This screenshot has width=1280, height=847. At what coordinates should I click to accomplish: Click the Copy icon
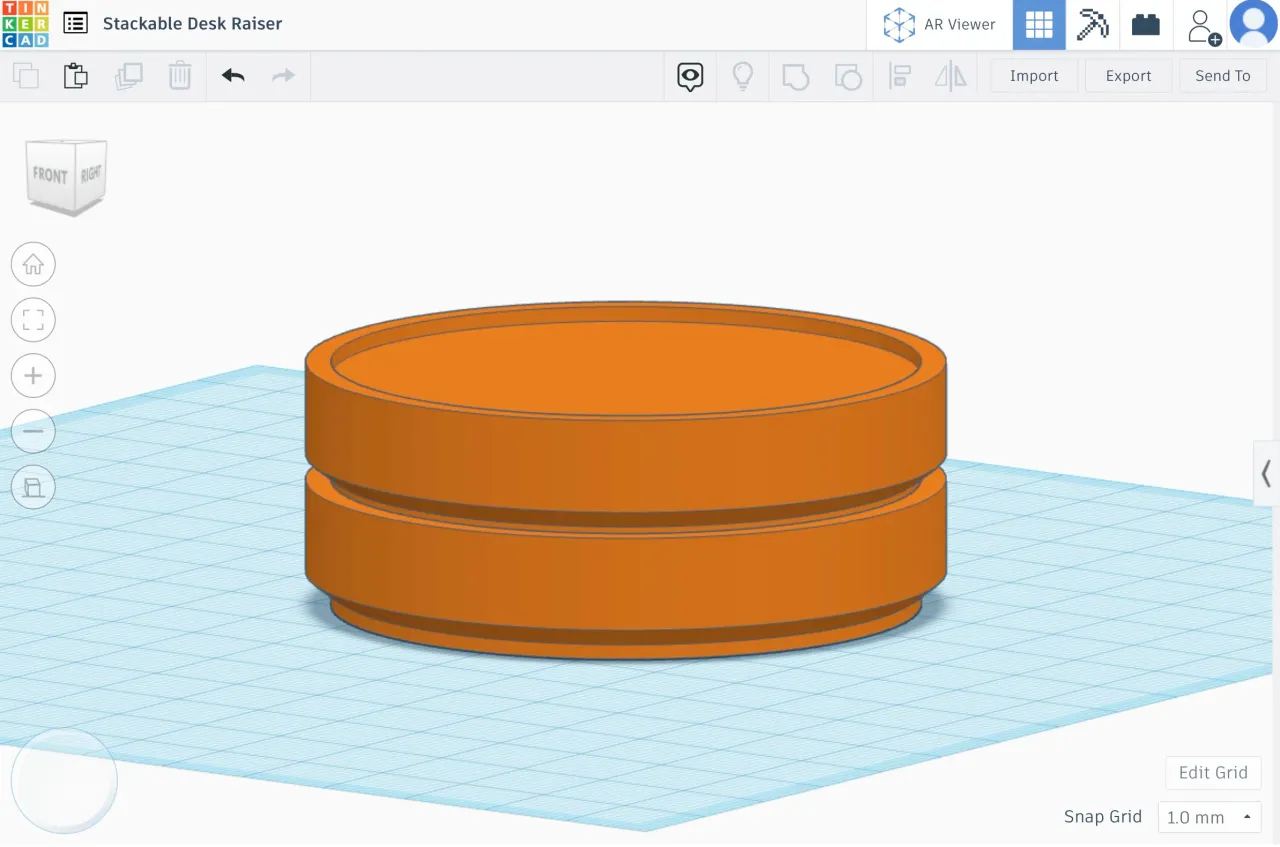click(x=26, y=76)
